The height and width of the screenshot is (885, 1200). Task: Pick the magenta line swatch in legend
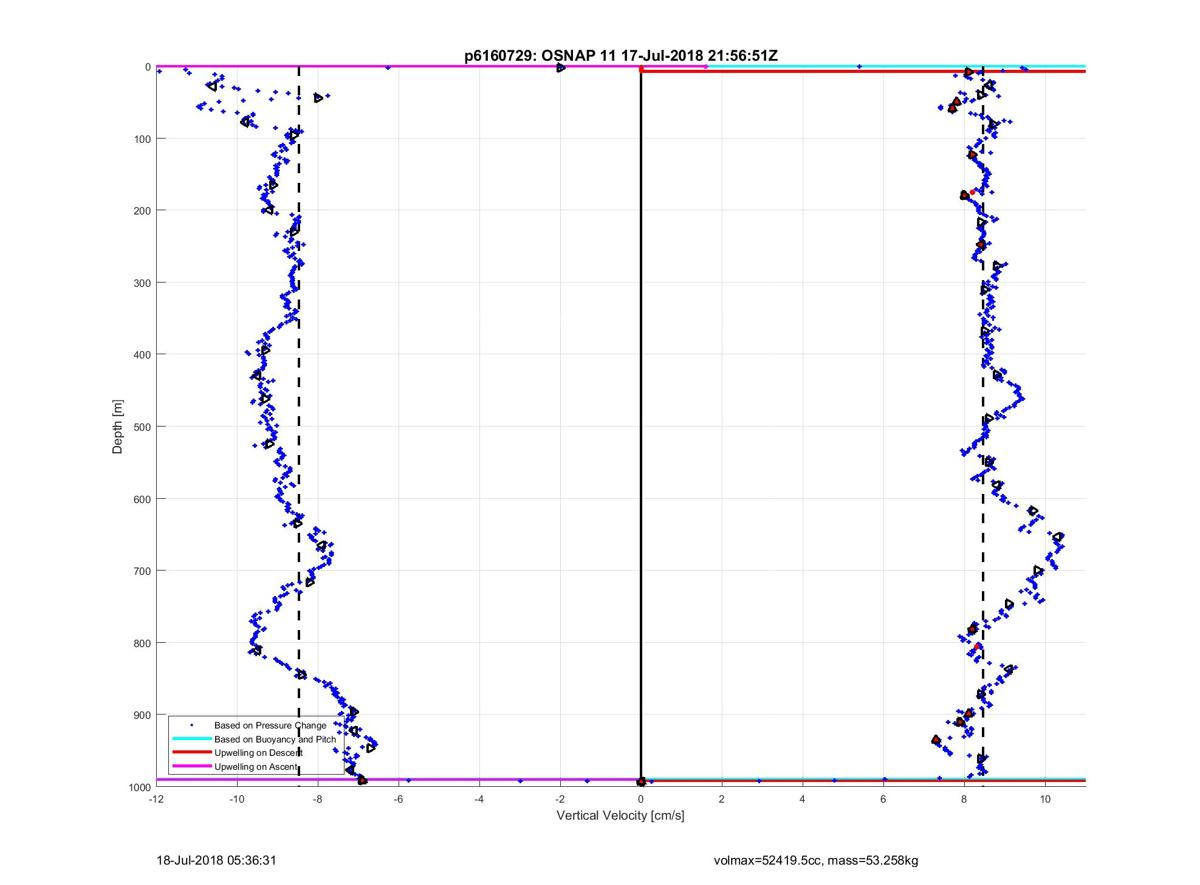(x=191, y=766)
